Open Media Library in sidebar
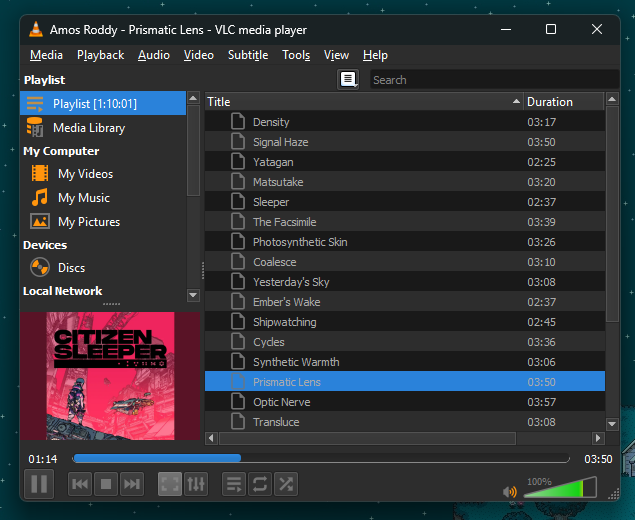Screen dimensions: 635x520 pyautogui.click(x=103, y=128)
